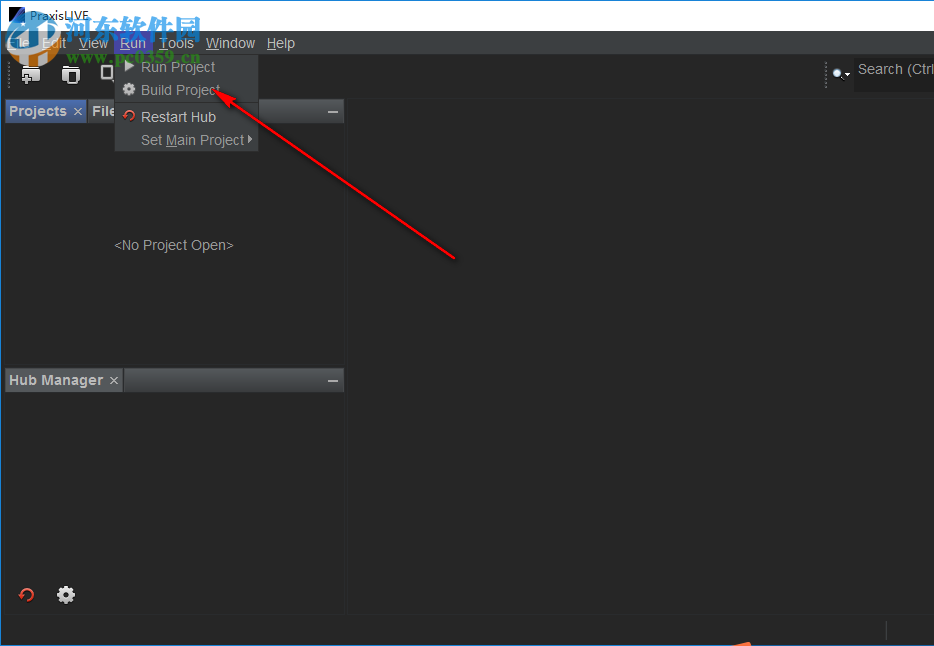Click the No Project Open placeholder text
The height and width of the screenshot is (646, 934).
[x=174, y=245]
